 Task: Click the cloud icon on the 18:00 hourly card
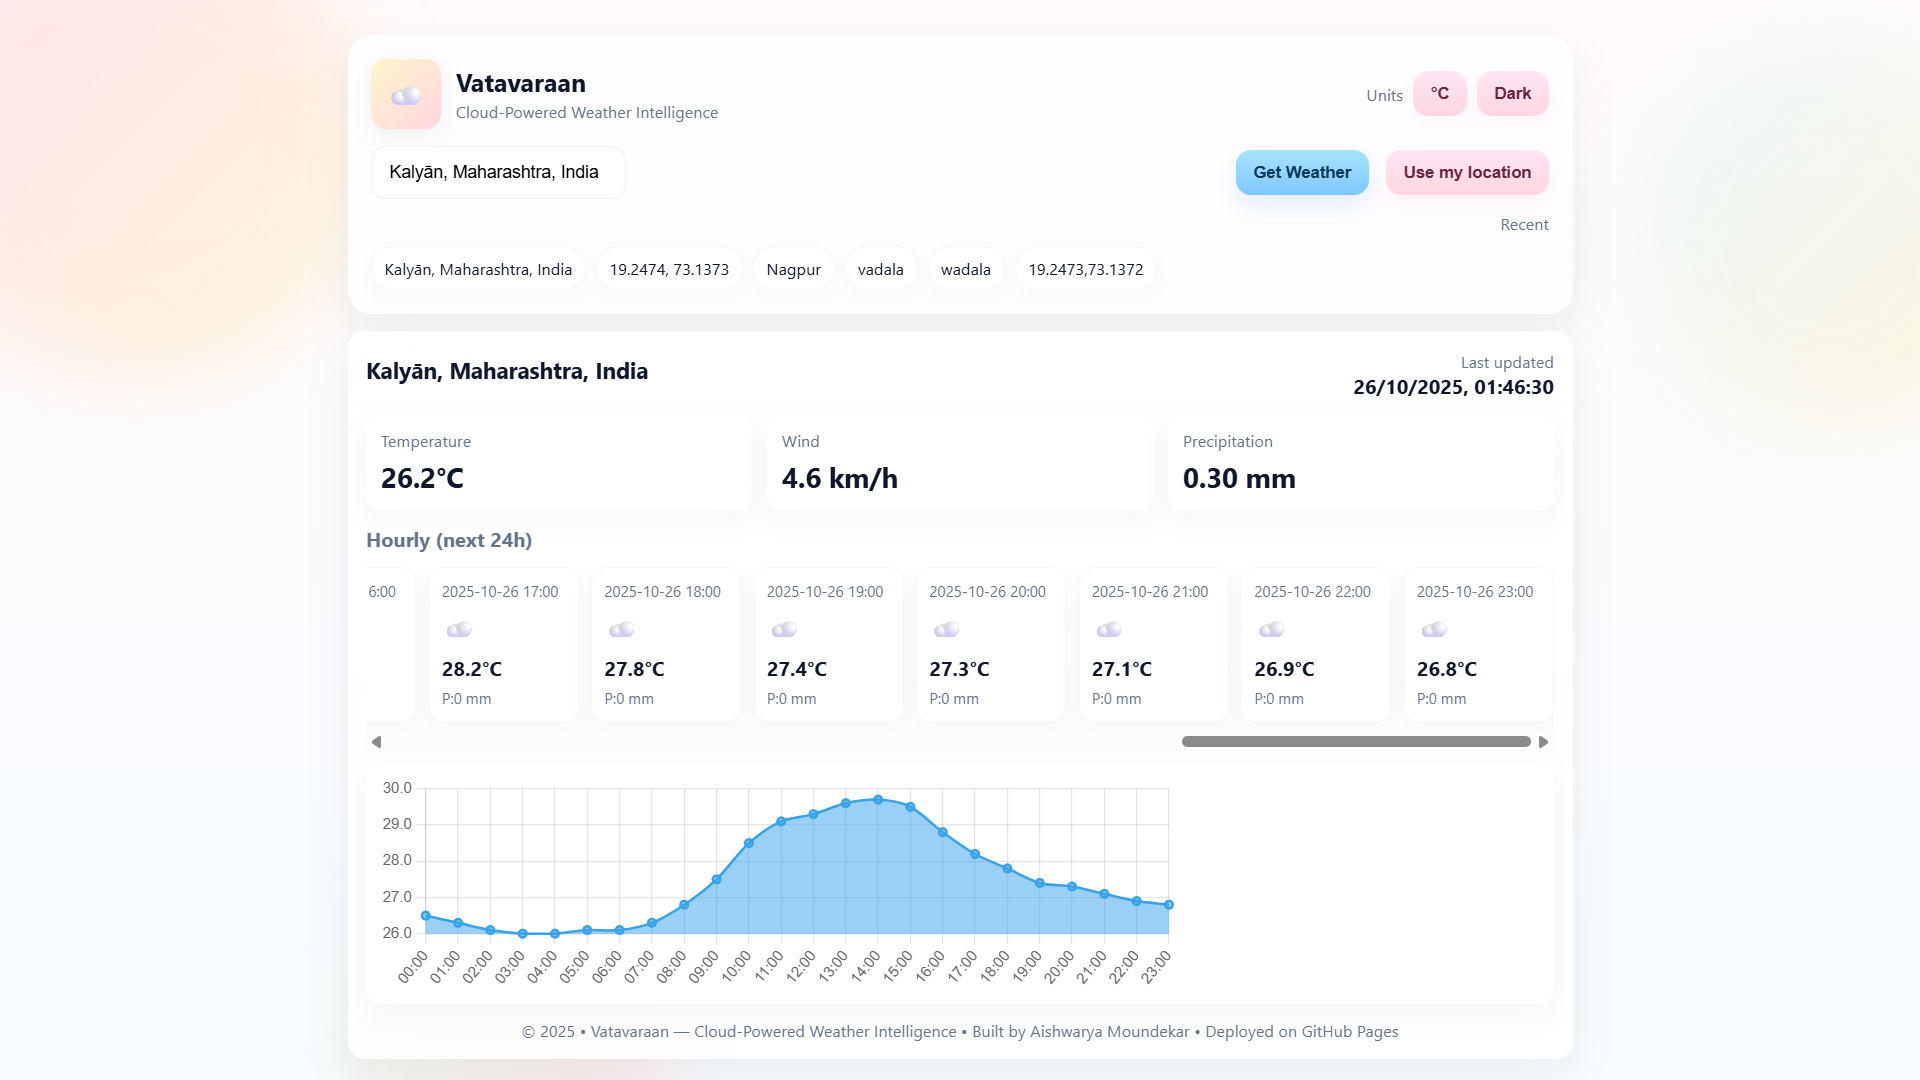click(x=621, y=629)
